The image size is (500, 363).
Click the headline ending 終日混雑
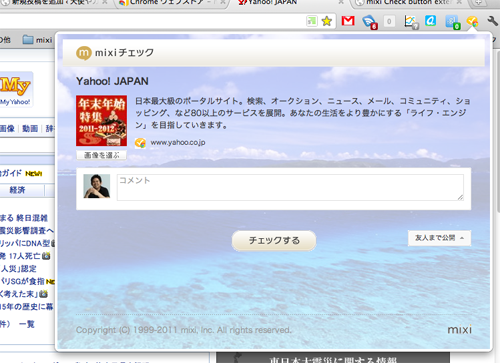tap(24, 218)
